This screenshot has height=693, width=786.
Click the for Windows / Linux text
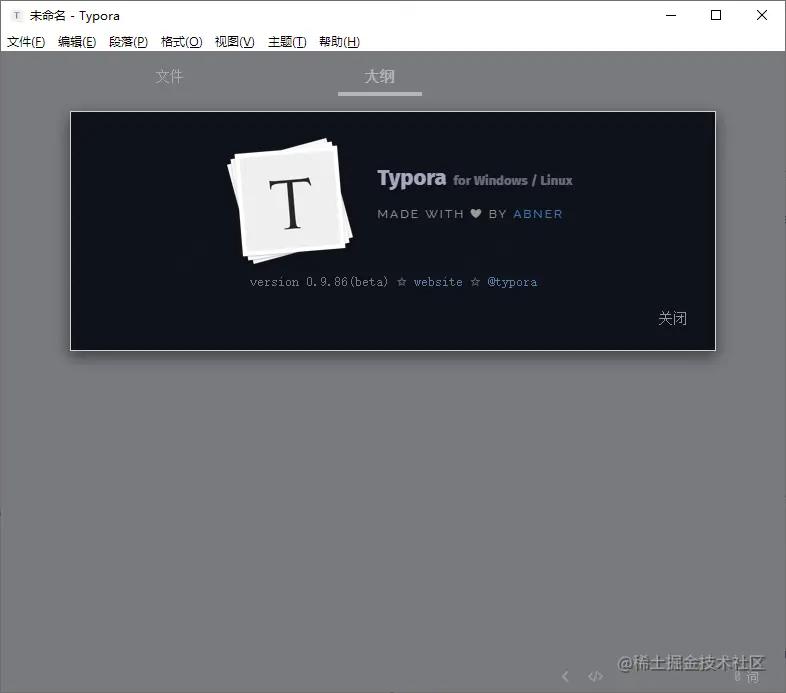tap(513, 181)
